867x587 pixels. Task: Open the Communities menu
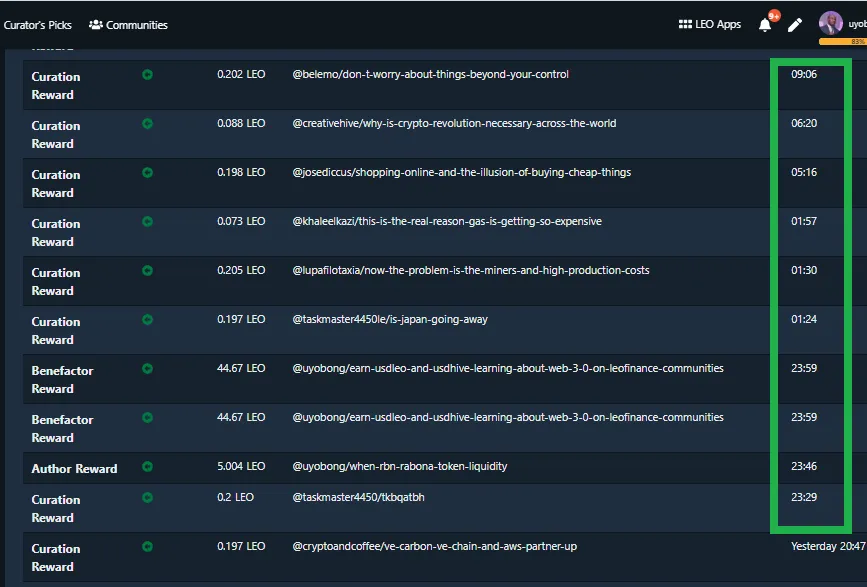[x=128, y=25]
